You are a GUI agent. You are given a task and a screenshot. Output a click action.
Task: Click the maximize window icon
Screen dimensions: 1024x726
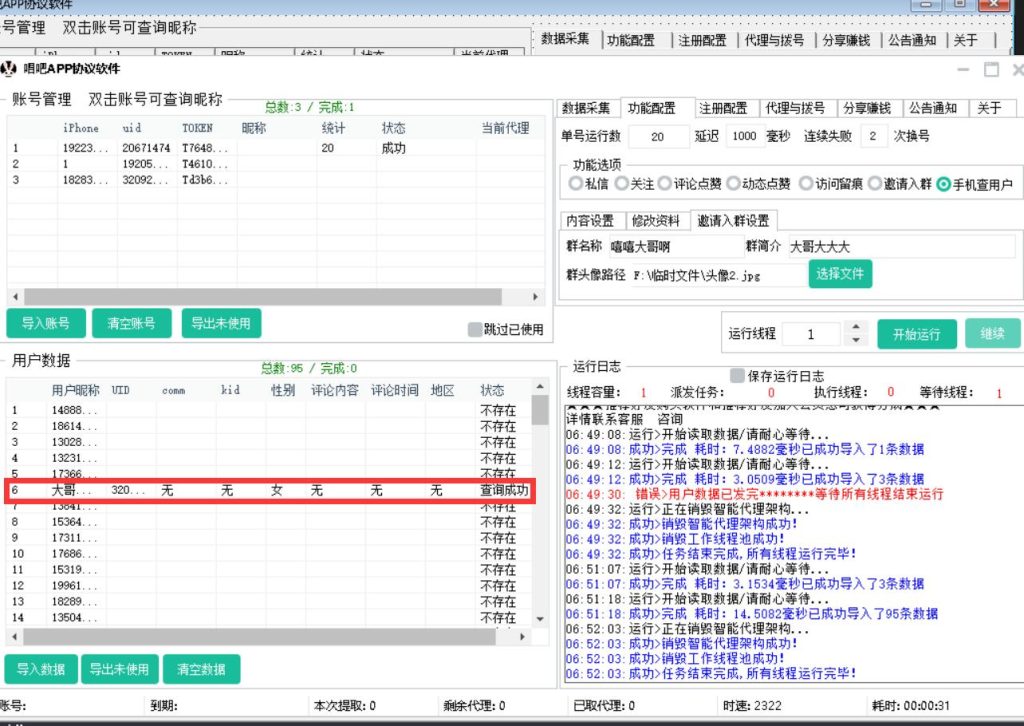[x=991, y=70]
